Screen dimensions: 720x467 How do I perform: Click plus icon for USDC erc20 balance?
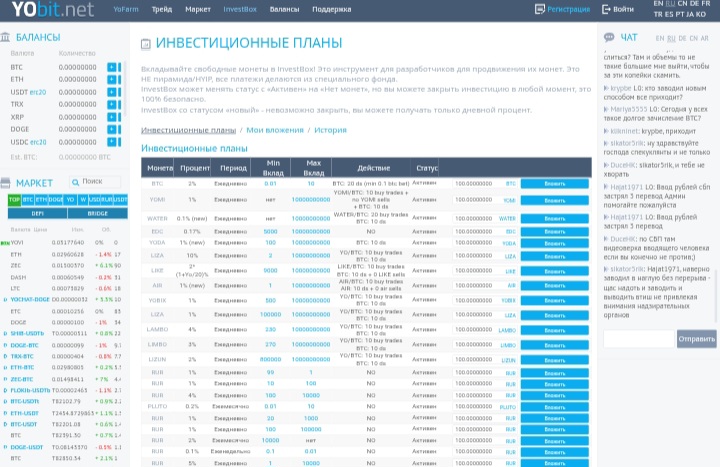(112, 142)
